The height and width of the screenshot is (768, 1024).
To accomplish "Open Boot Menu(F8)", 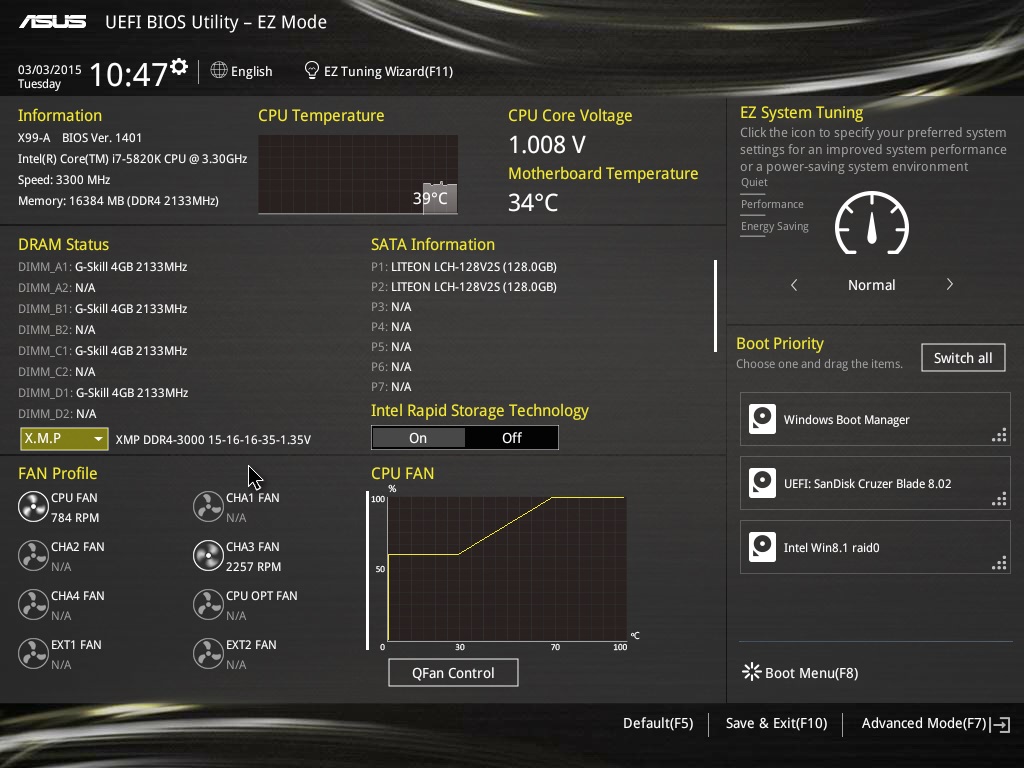I will [811, 673].
